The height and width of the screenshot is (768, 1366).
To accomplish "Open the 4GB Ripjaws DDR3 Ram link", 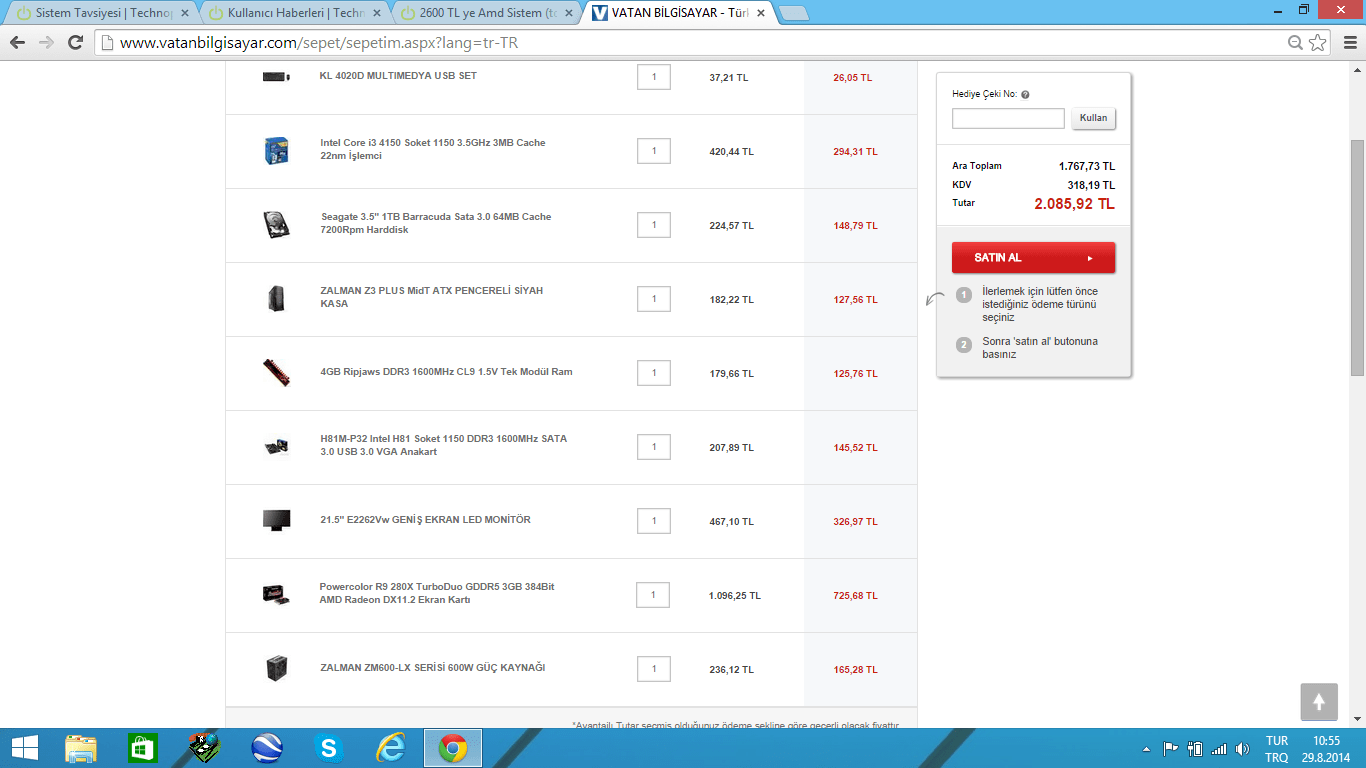I will click(x=446, y=372).
